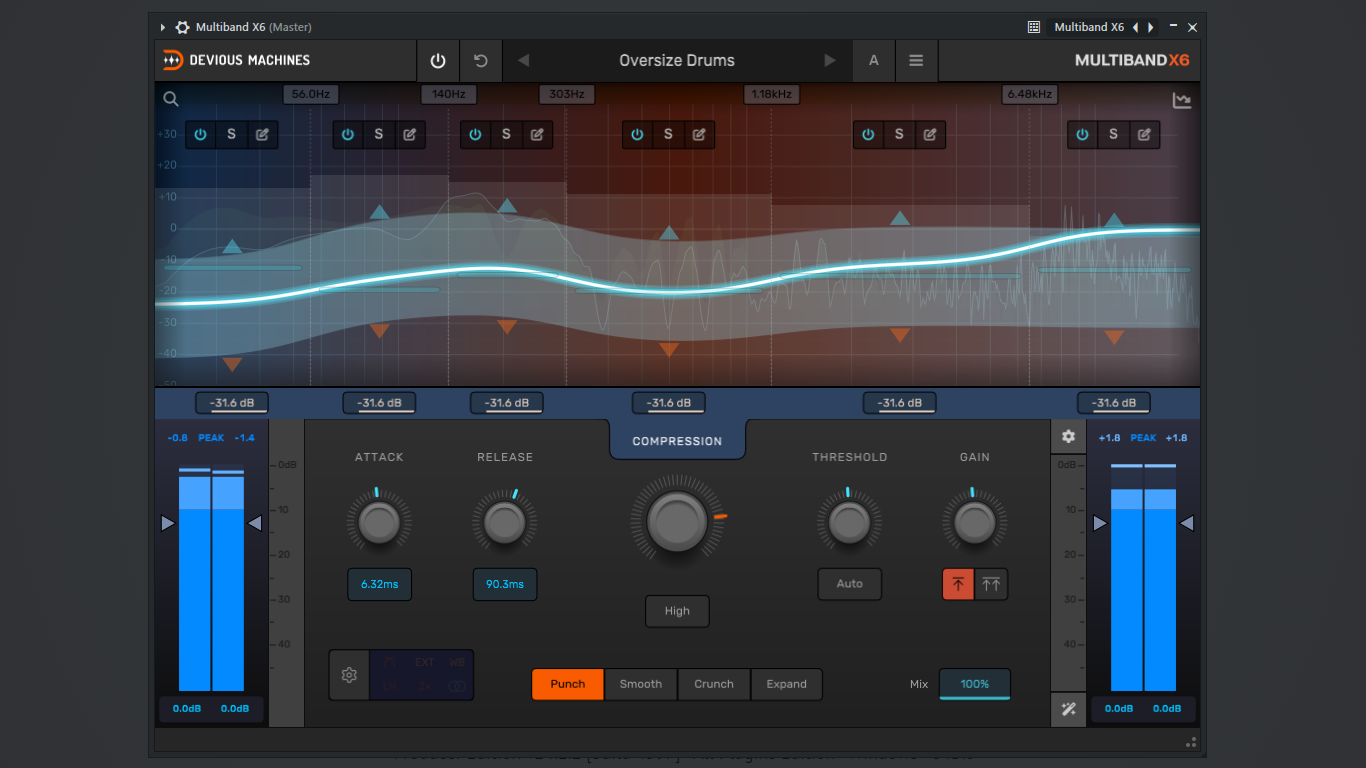Open edit for the band between 1.18kHz and 6.48kHz

(930, 135)
